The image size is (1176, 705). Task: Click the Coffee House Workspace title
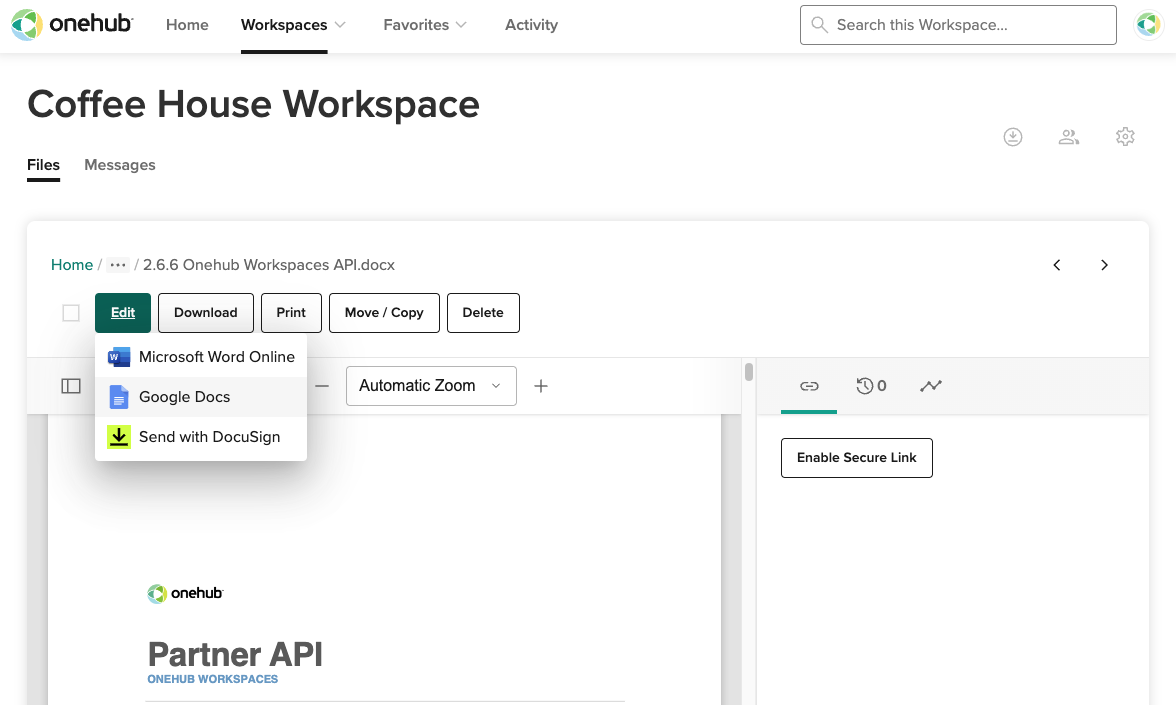[254, 104]
